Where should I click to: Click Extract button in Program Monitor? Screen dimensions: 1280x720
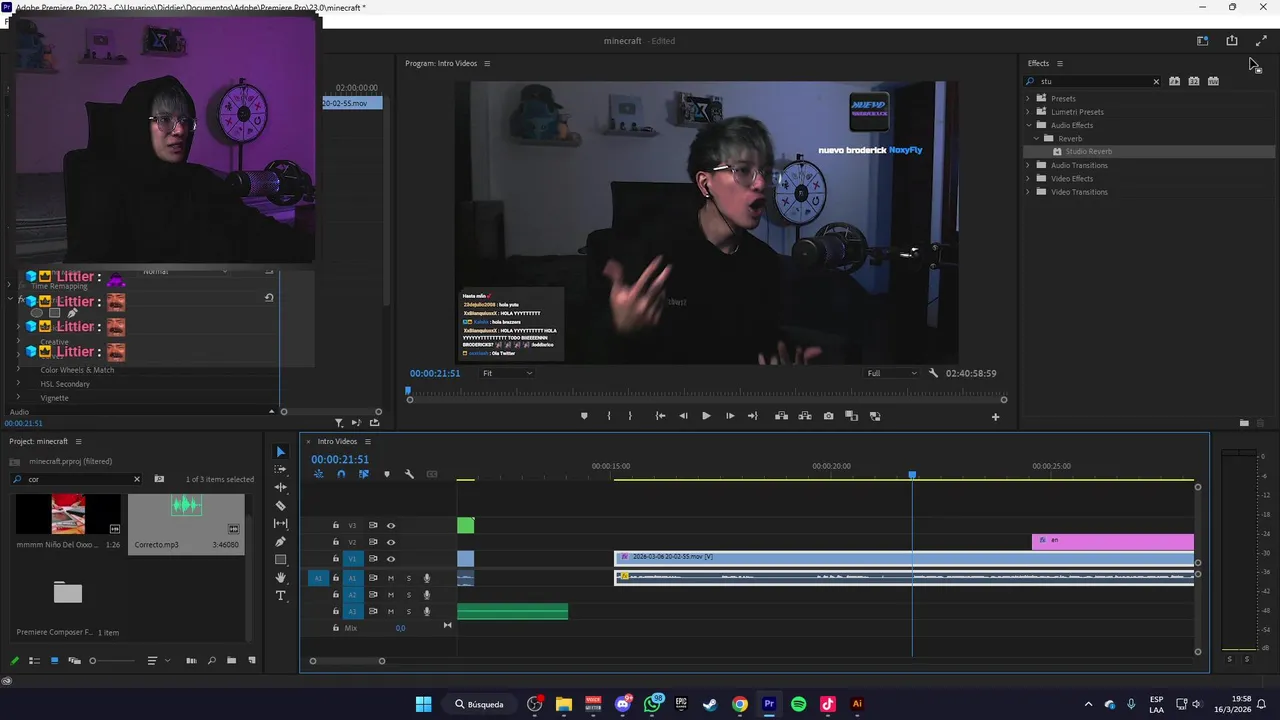tap(804, 416)
